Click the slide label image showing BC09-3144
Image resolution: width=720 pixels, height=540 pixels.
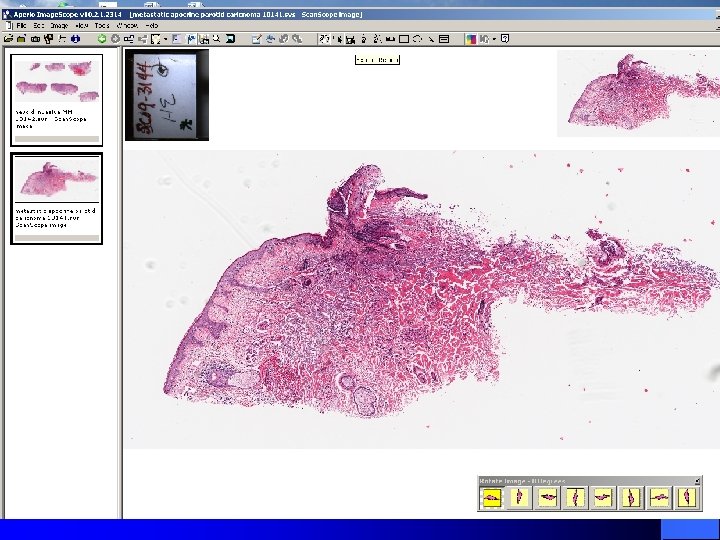pos(167,95)
